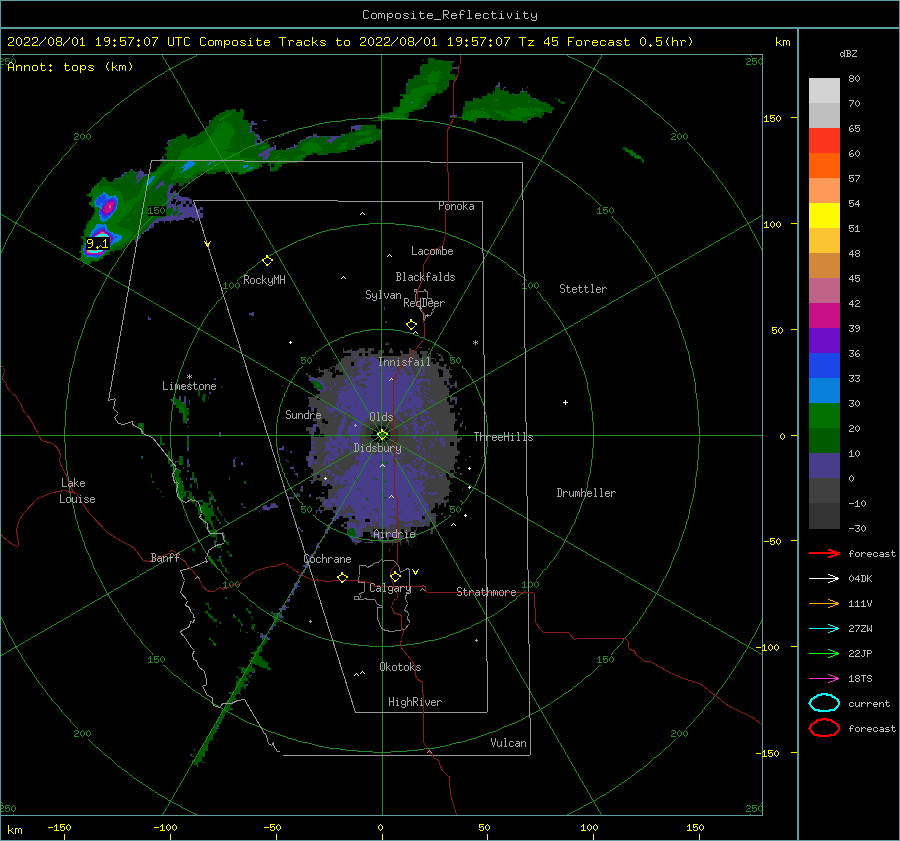Click the Vulcan city label
This screenshot has height=841, width=900.
tap(508, 743)
